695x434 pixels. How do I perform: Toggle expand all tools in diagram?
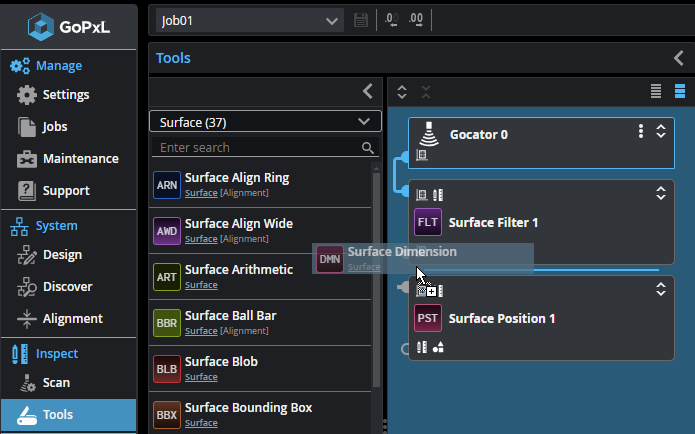click(x=402, y=91)
